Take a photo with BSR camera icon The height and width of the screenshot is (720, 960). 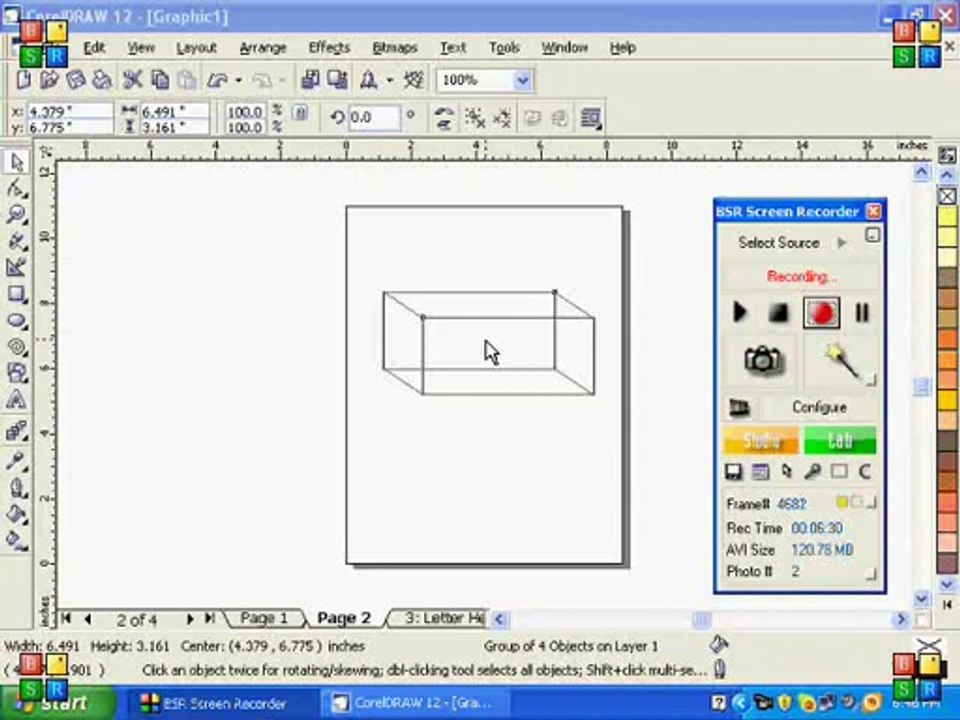(762, 359)
